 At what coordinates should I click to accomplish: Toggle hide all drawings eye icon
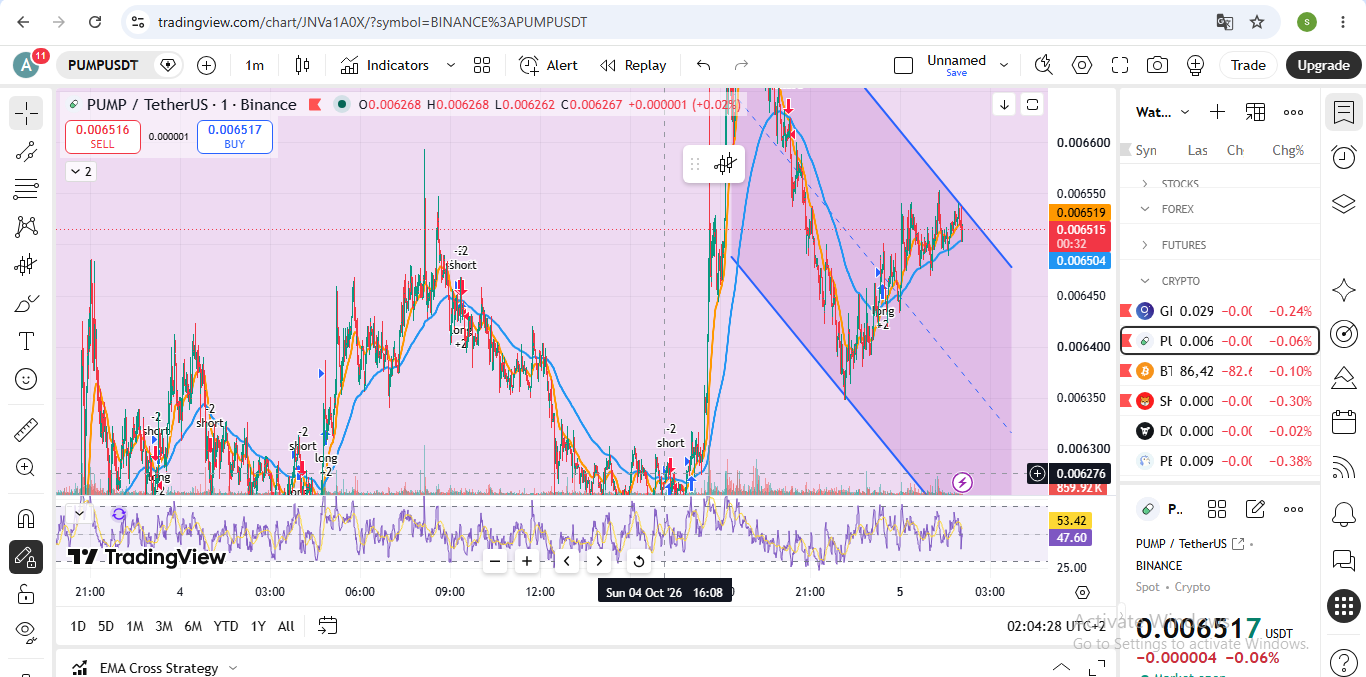tap(26, 630)
